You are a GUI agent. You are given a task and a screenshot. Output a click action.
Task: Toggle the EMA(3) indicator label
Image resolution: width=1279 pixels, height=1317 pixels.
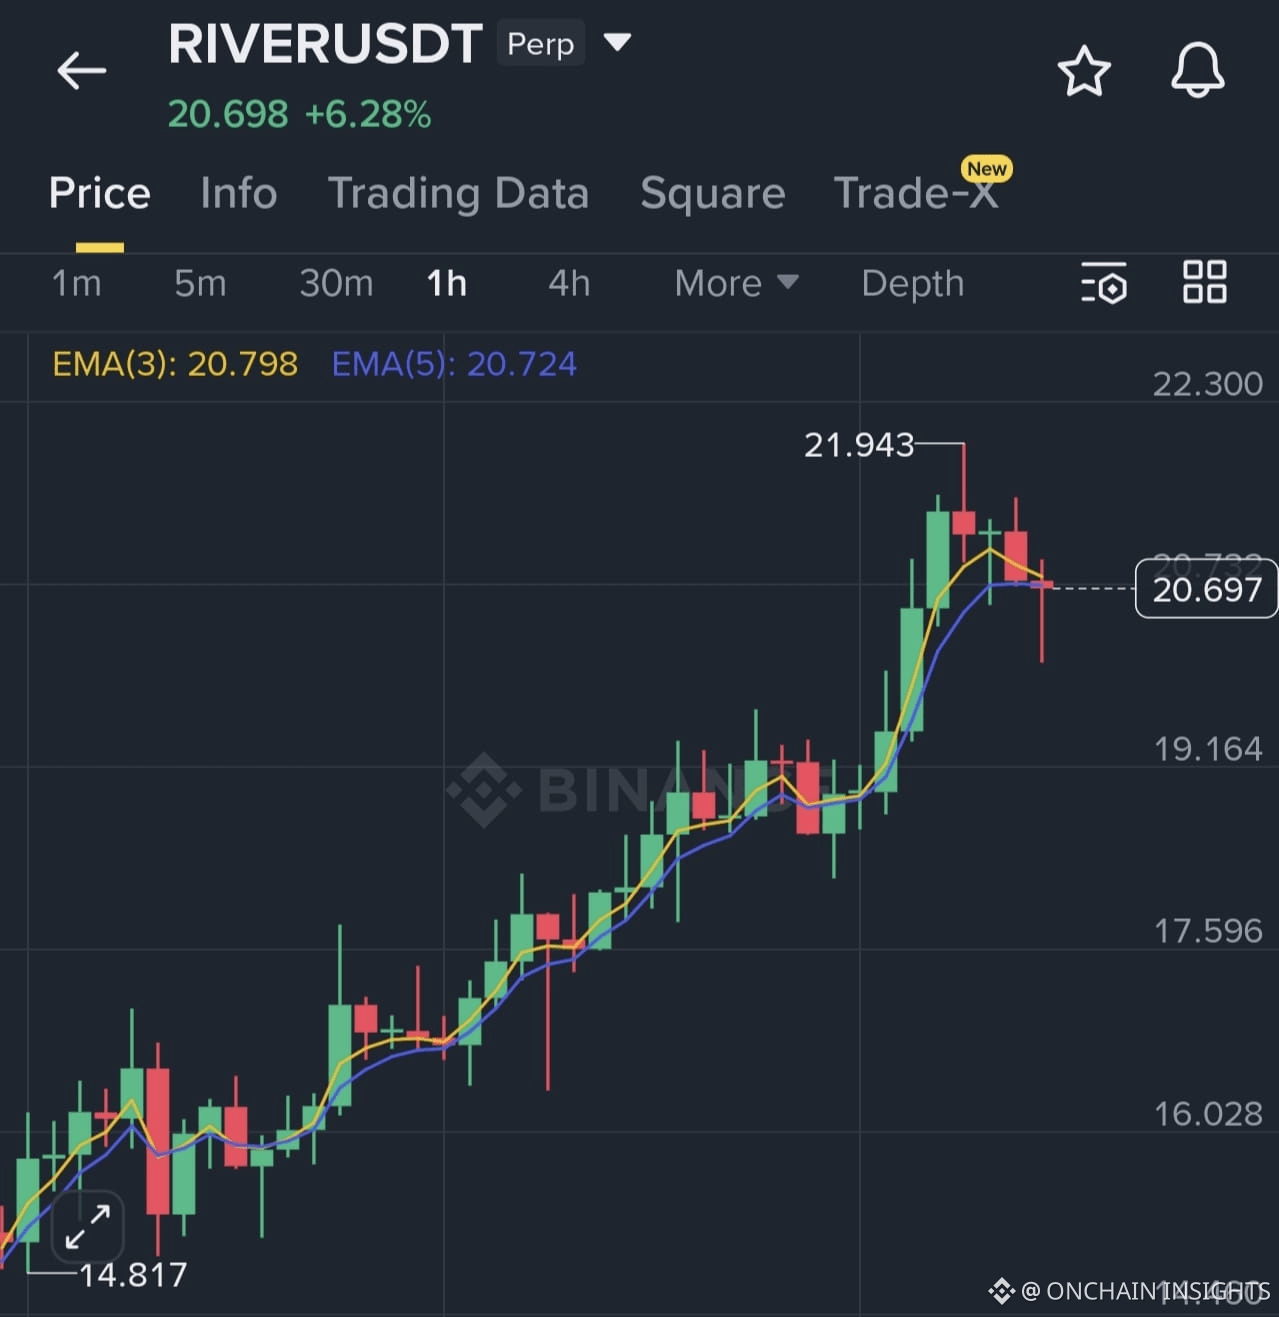[174, 364]
